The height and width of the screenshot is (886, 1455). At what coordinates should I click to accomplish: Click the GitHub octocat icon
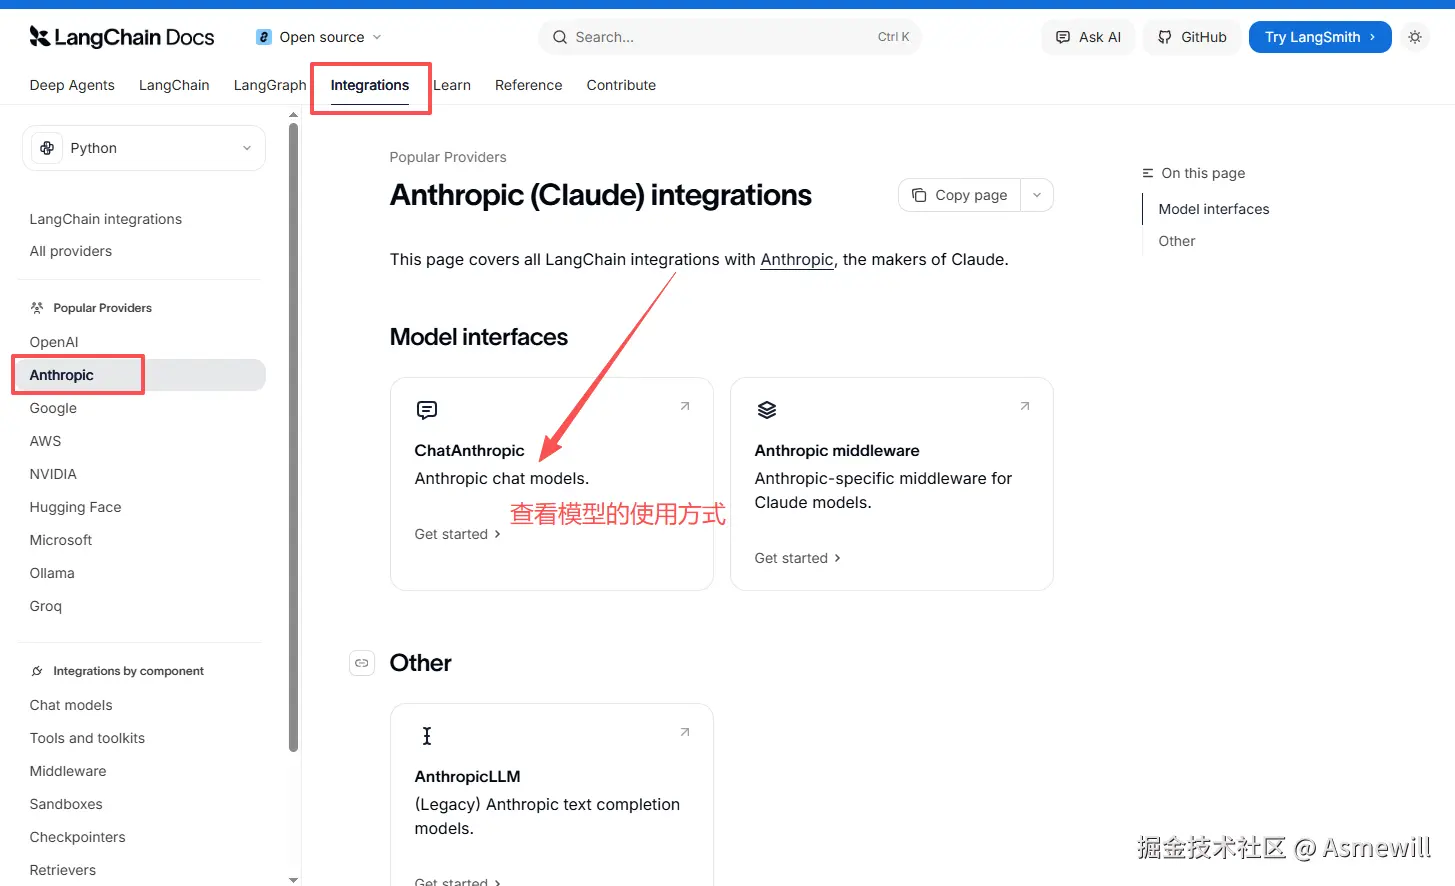[1165, 37]
